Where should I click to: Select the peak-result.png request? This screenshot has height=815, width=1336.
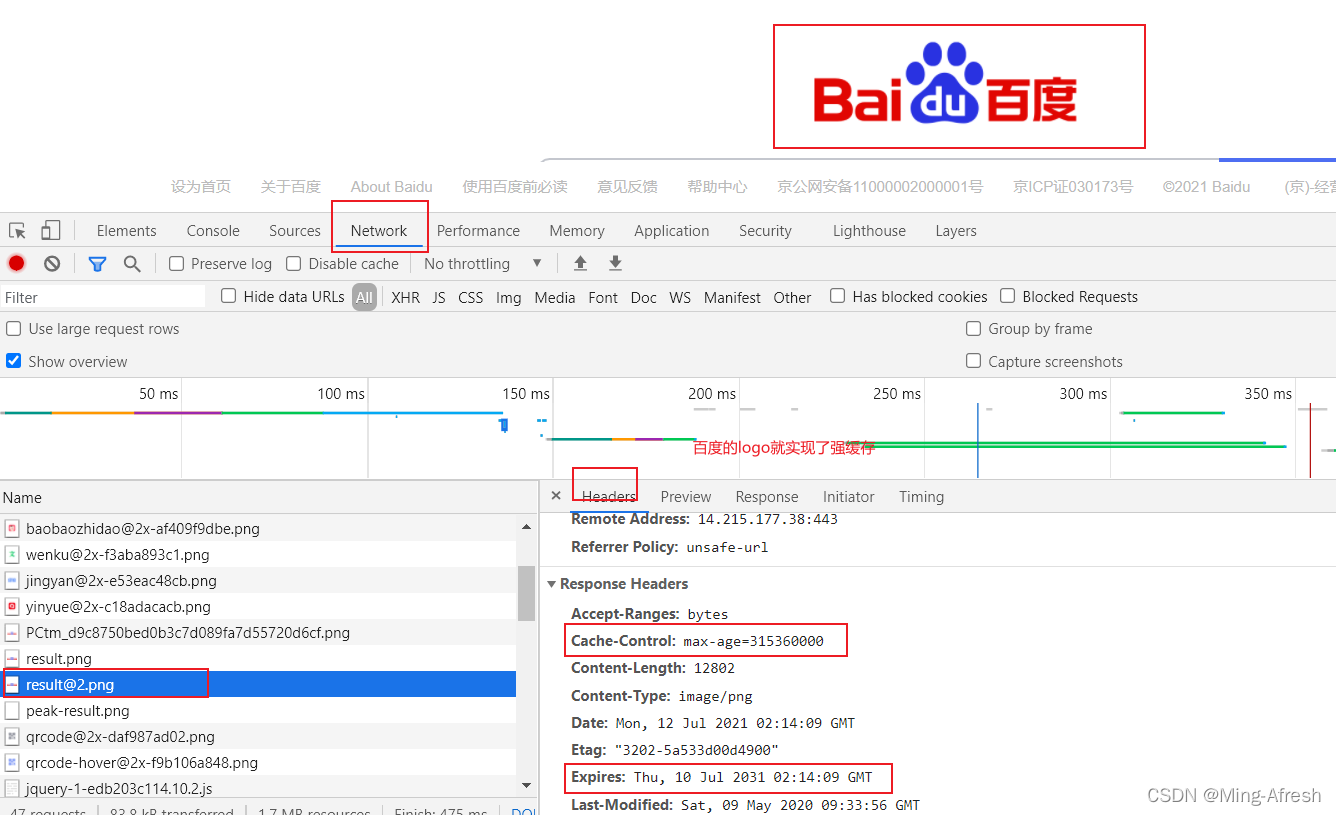click(258, 710)
